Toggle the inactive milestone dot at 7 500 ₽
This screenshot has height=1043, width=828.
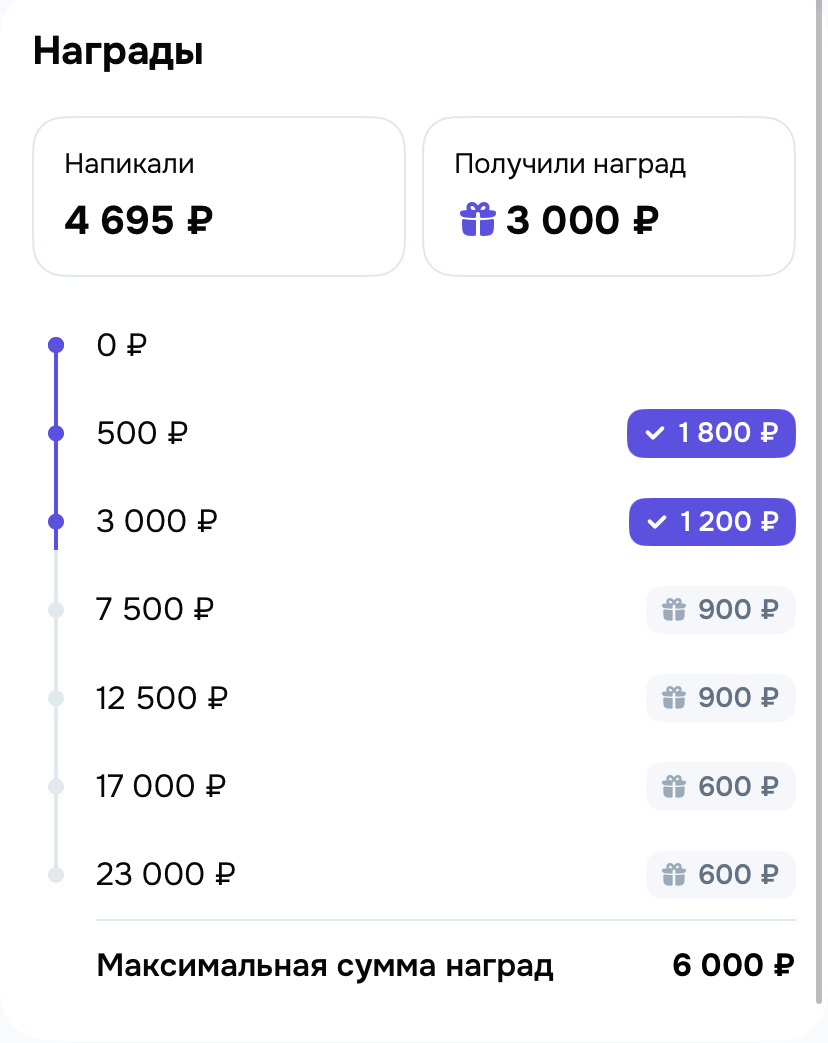click(x=56, y=609)
